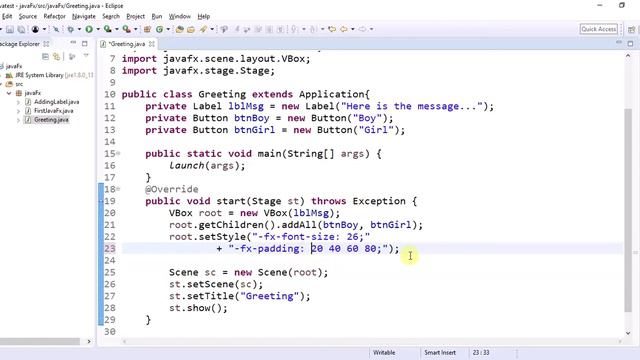
Task: Open the Refactor menu
Action: (54, 16)
